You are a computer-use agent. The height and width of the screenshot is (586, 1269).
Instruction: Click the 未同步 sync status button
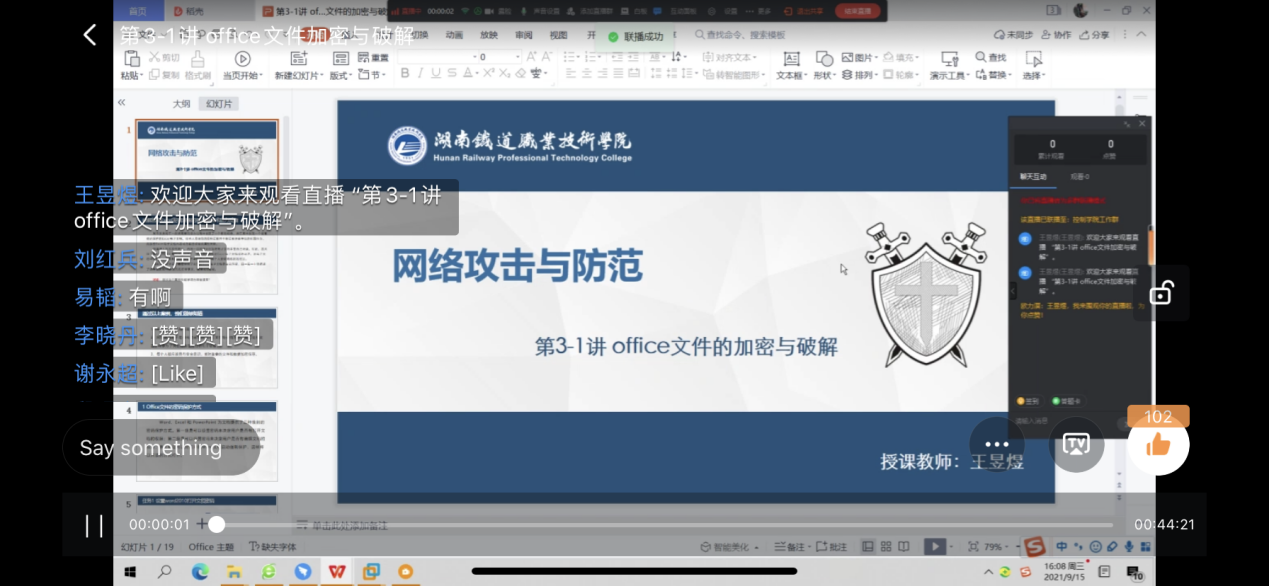point(1012,35)
